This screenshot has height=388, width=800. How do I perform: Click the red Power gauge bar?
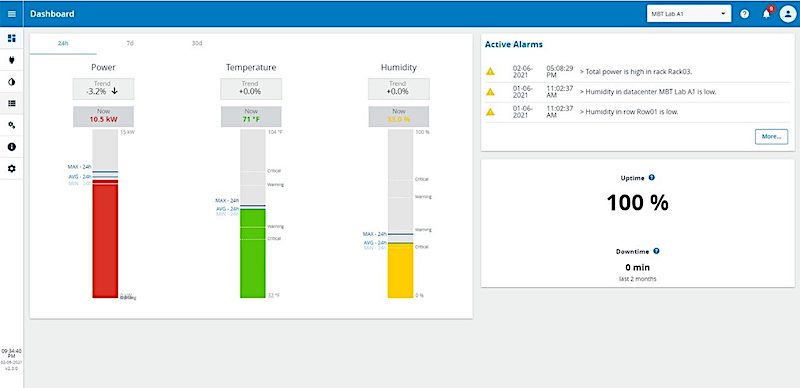(105, 239)
